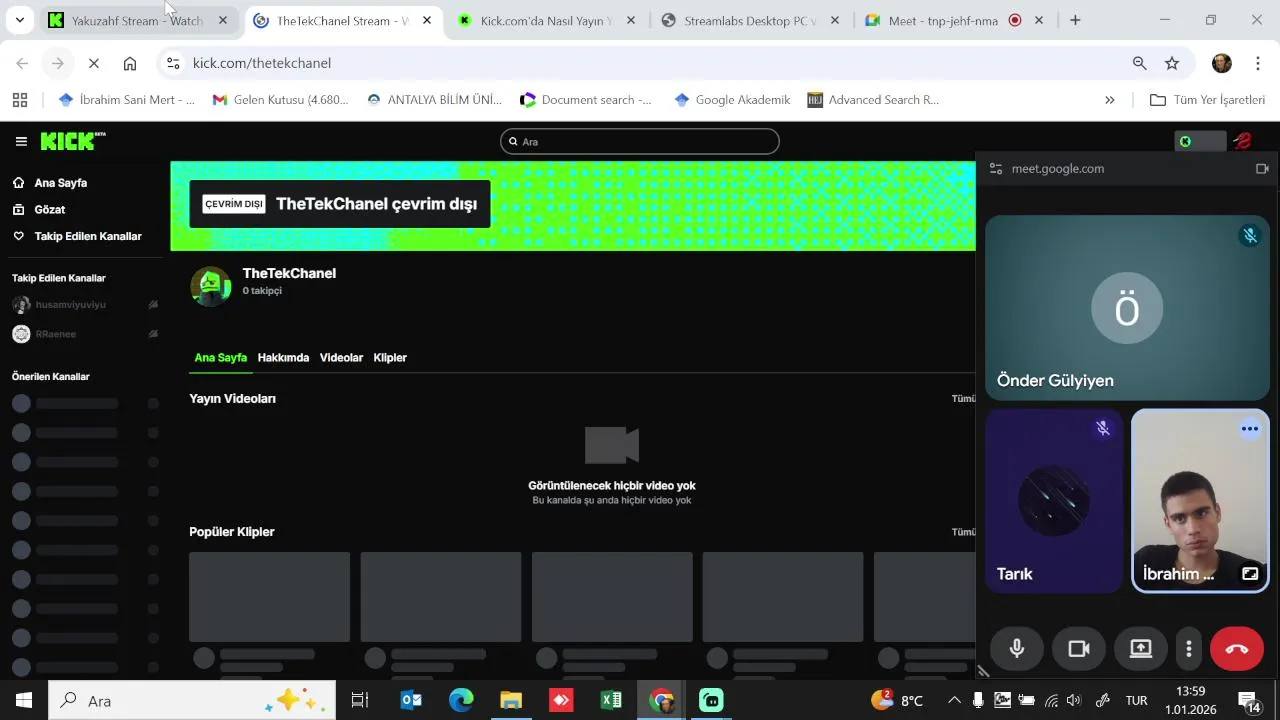Click Tarık's participant tile

tap(1054, 501)
